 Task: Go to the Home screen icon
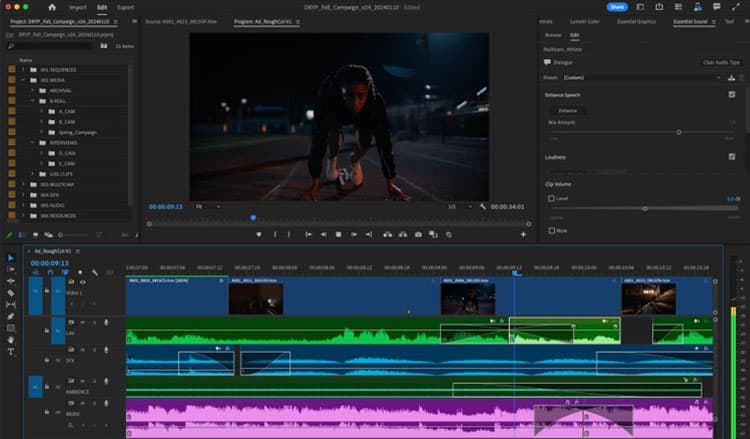coord(52,7)
